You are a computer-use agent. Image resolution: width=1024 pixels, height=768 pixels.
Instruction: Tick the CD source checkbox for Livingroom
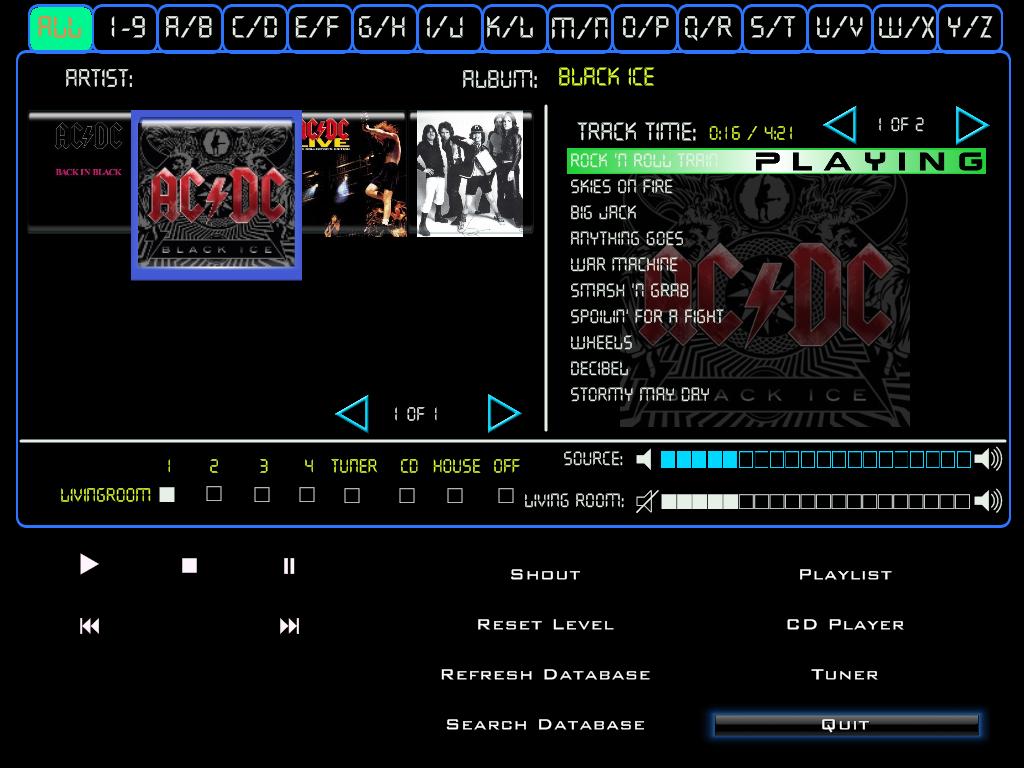click(x=407, y=496)
